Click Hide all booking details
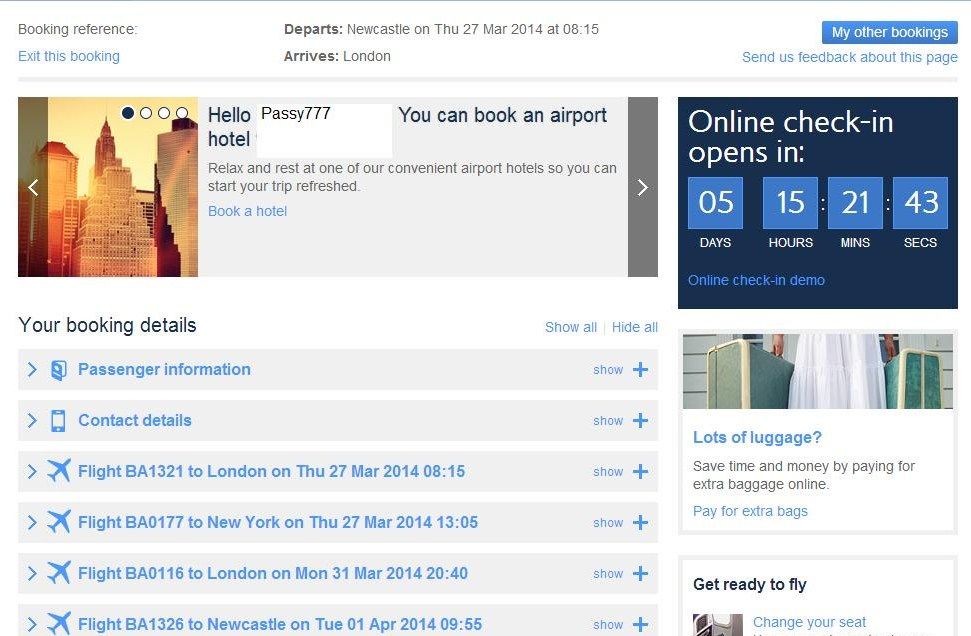 [x=634, y=327]
